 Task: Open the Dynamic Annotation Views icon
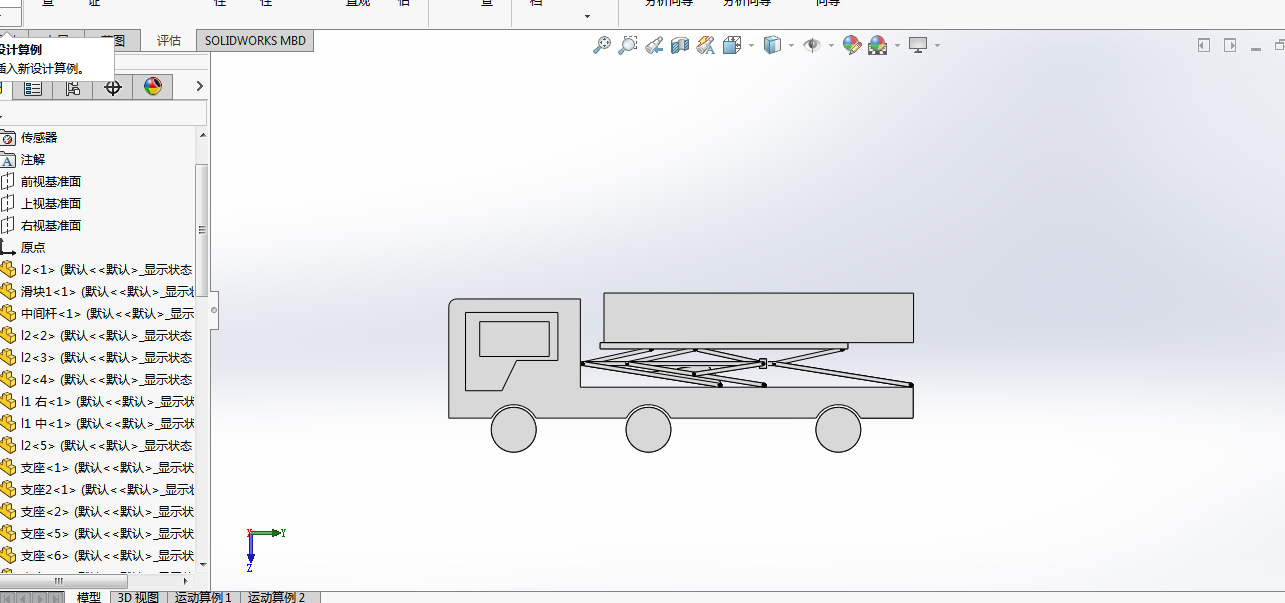[706, 45]
